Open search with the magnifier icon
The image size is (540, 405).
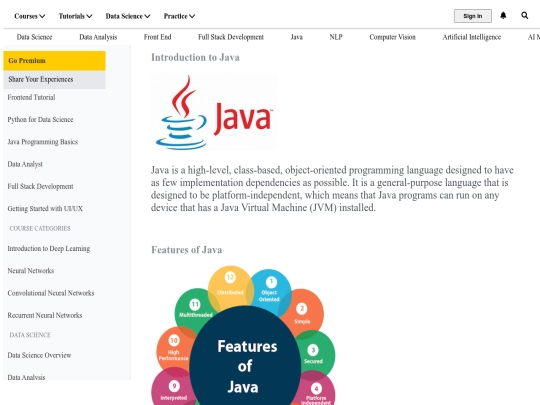(x=525, y=15)
